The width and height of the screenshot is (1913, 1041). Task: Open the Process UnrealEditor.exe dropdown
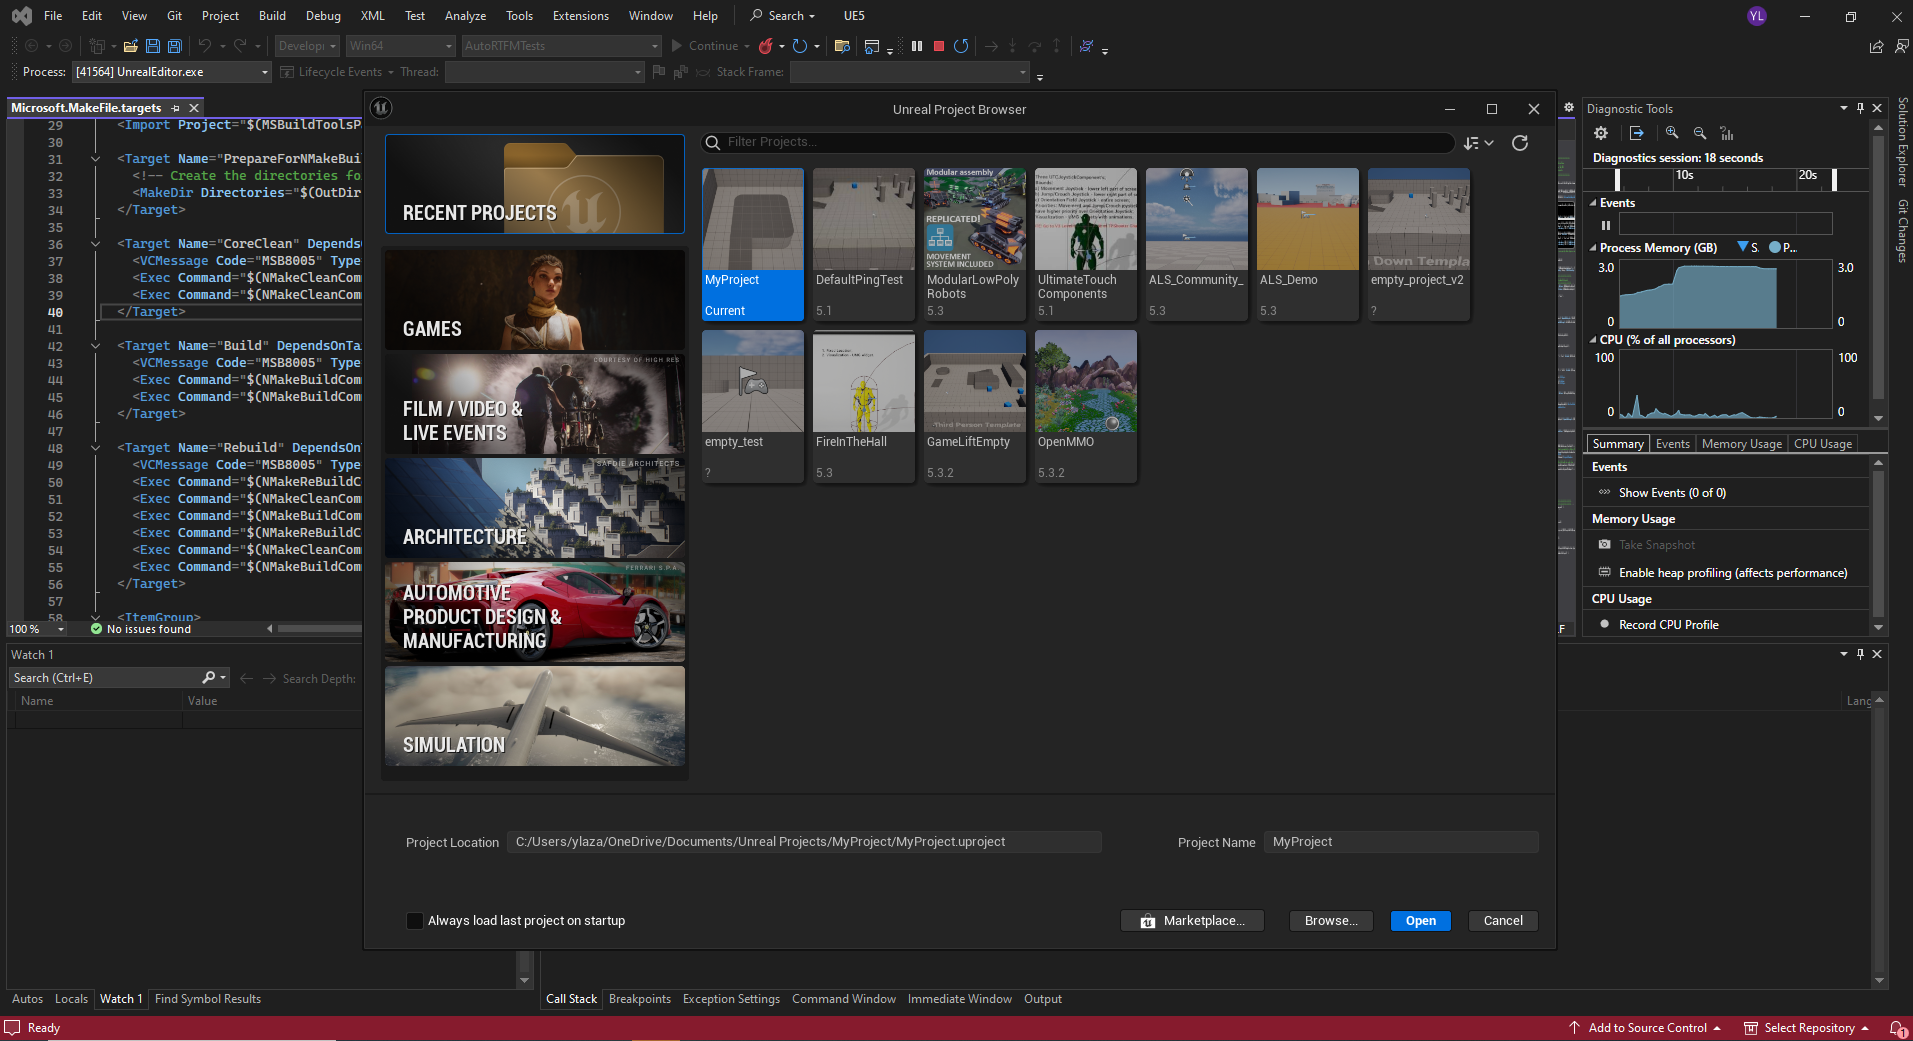point(172,72)
